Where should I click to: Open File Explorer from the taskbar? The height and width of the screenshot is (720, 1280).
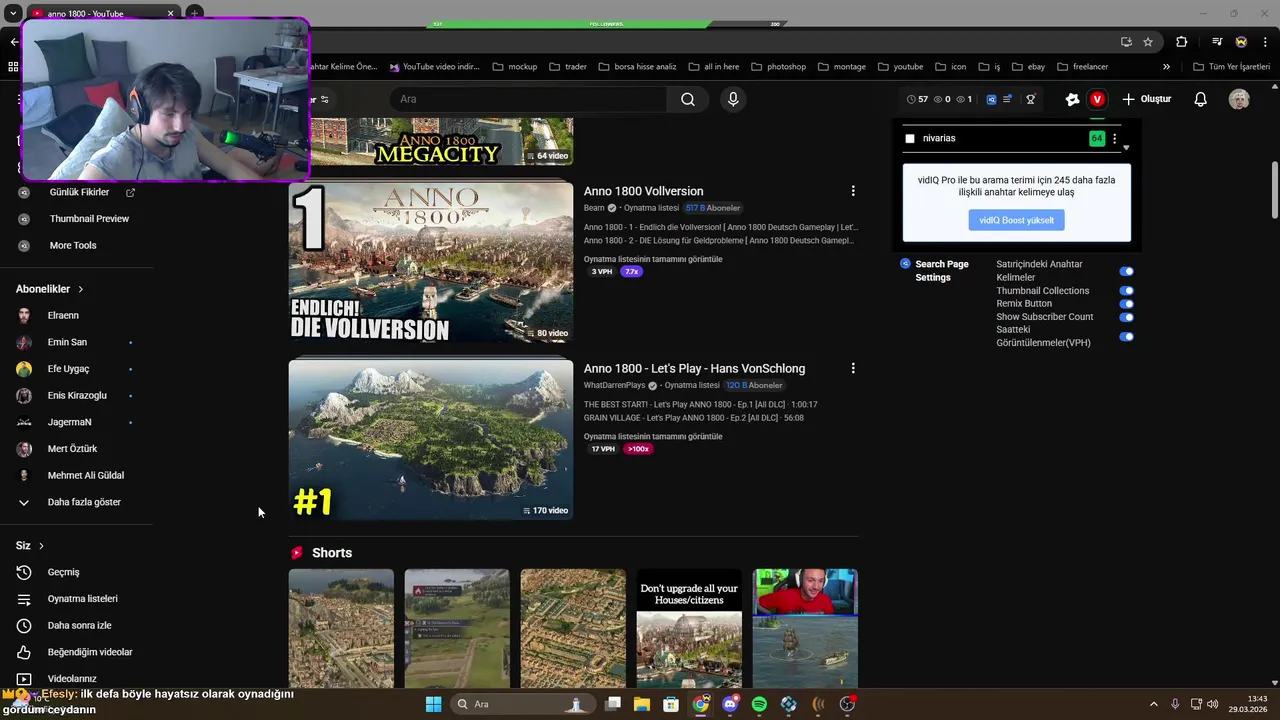[x=642, y=704]
